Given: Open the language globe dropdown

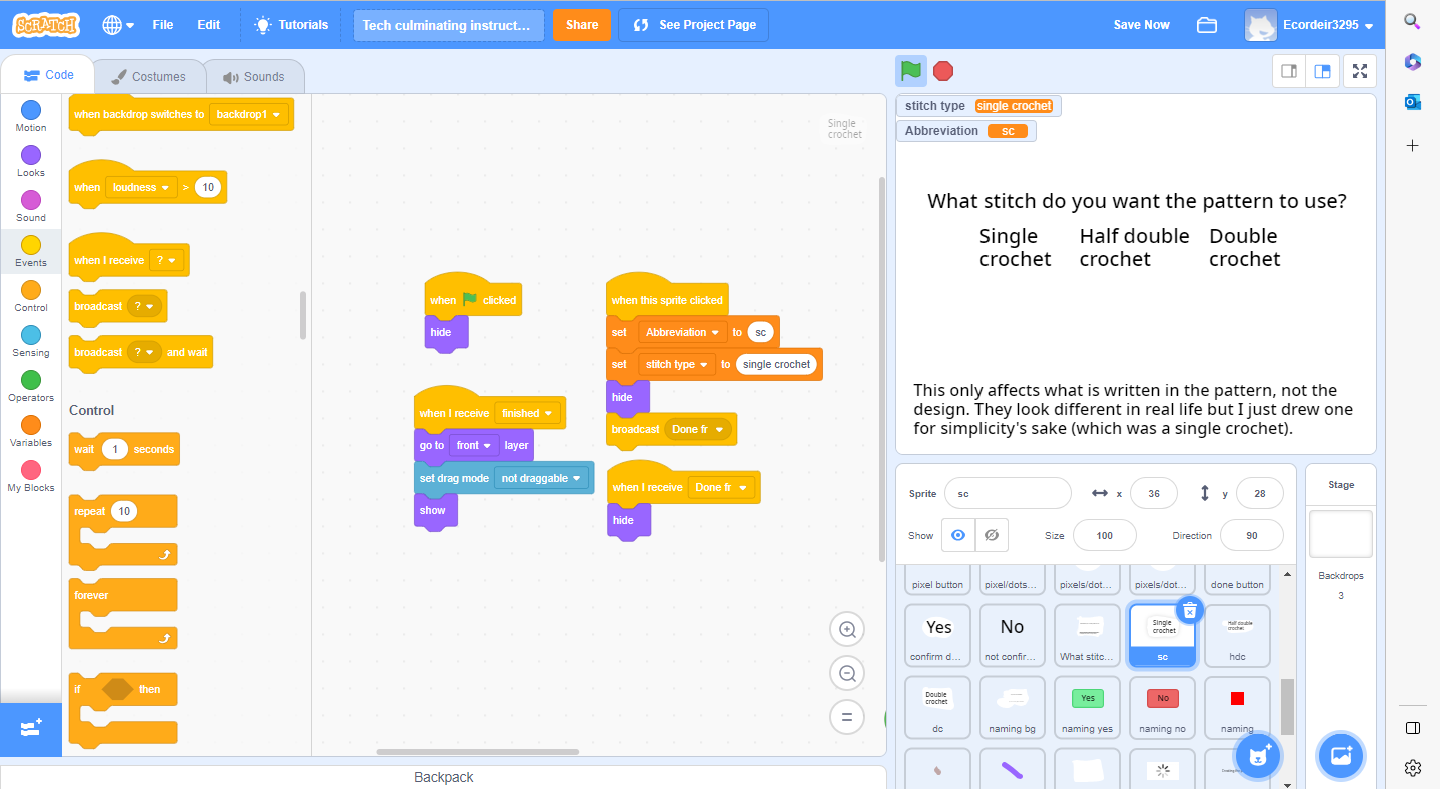Looking at the screenshot, I should pos(118,25).
